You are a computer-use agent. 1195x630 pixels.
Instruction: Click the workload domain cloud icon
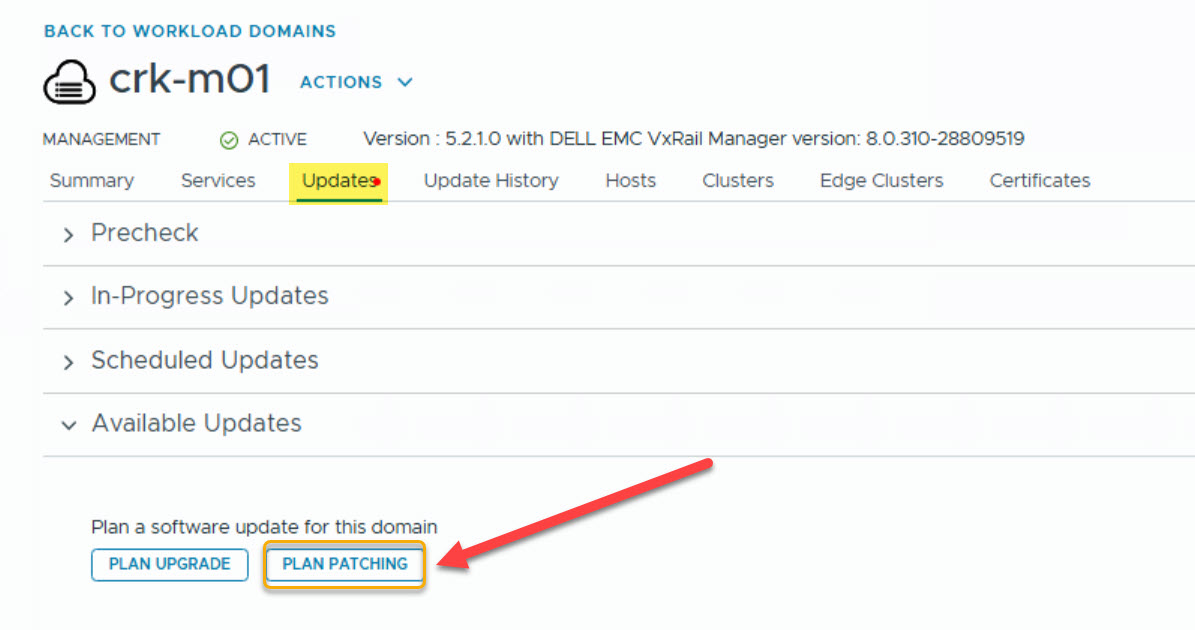69,82
